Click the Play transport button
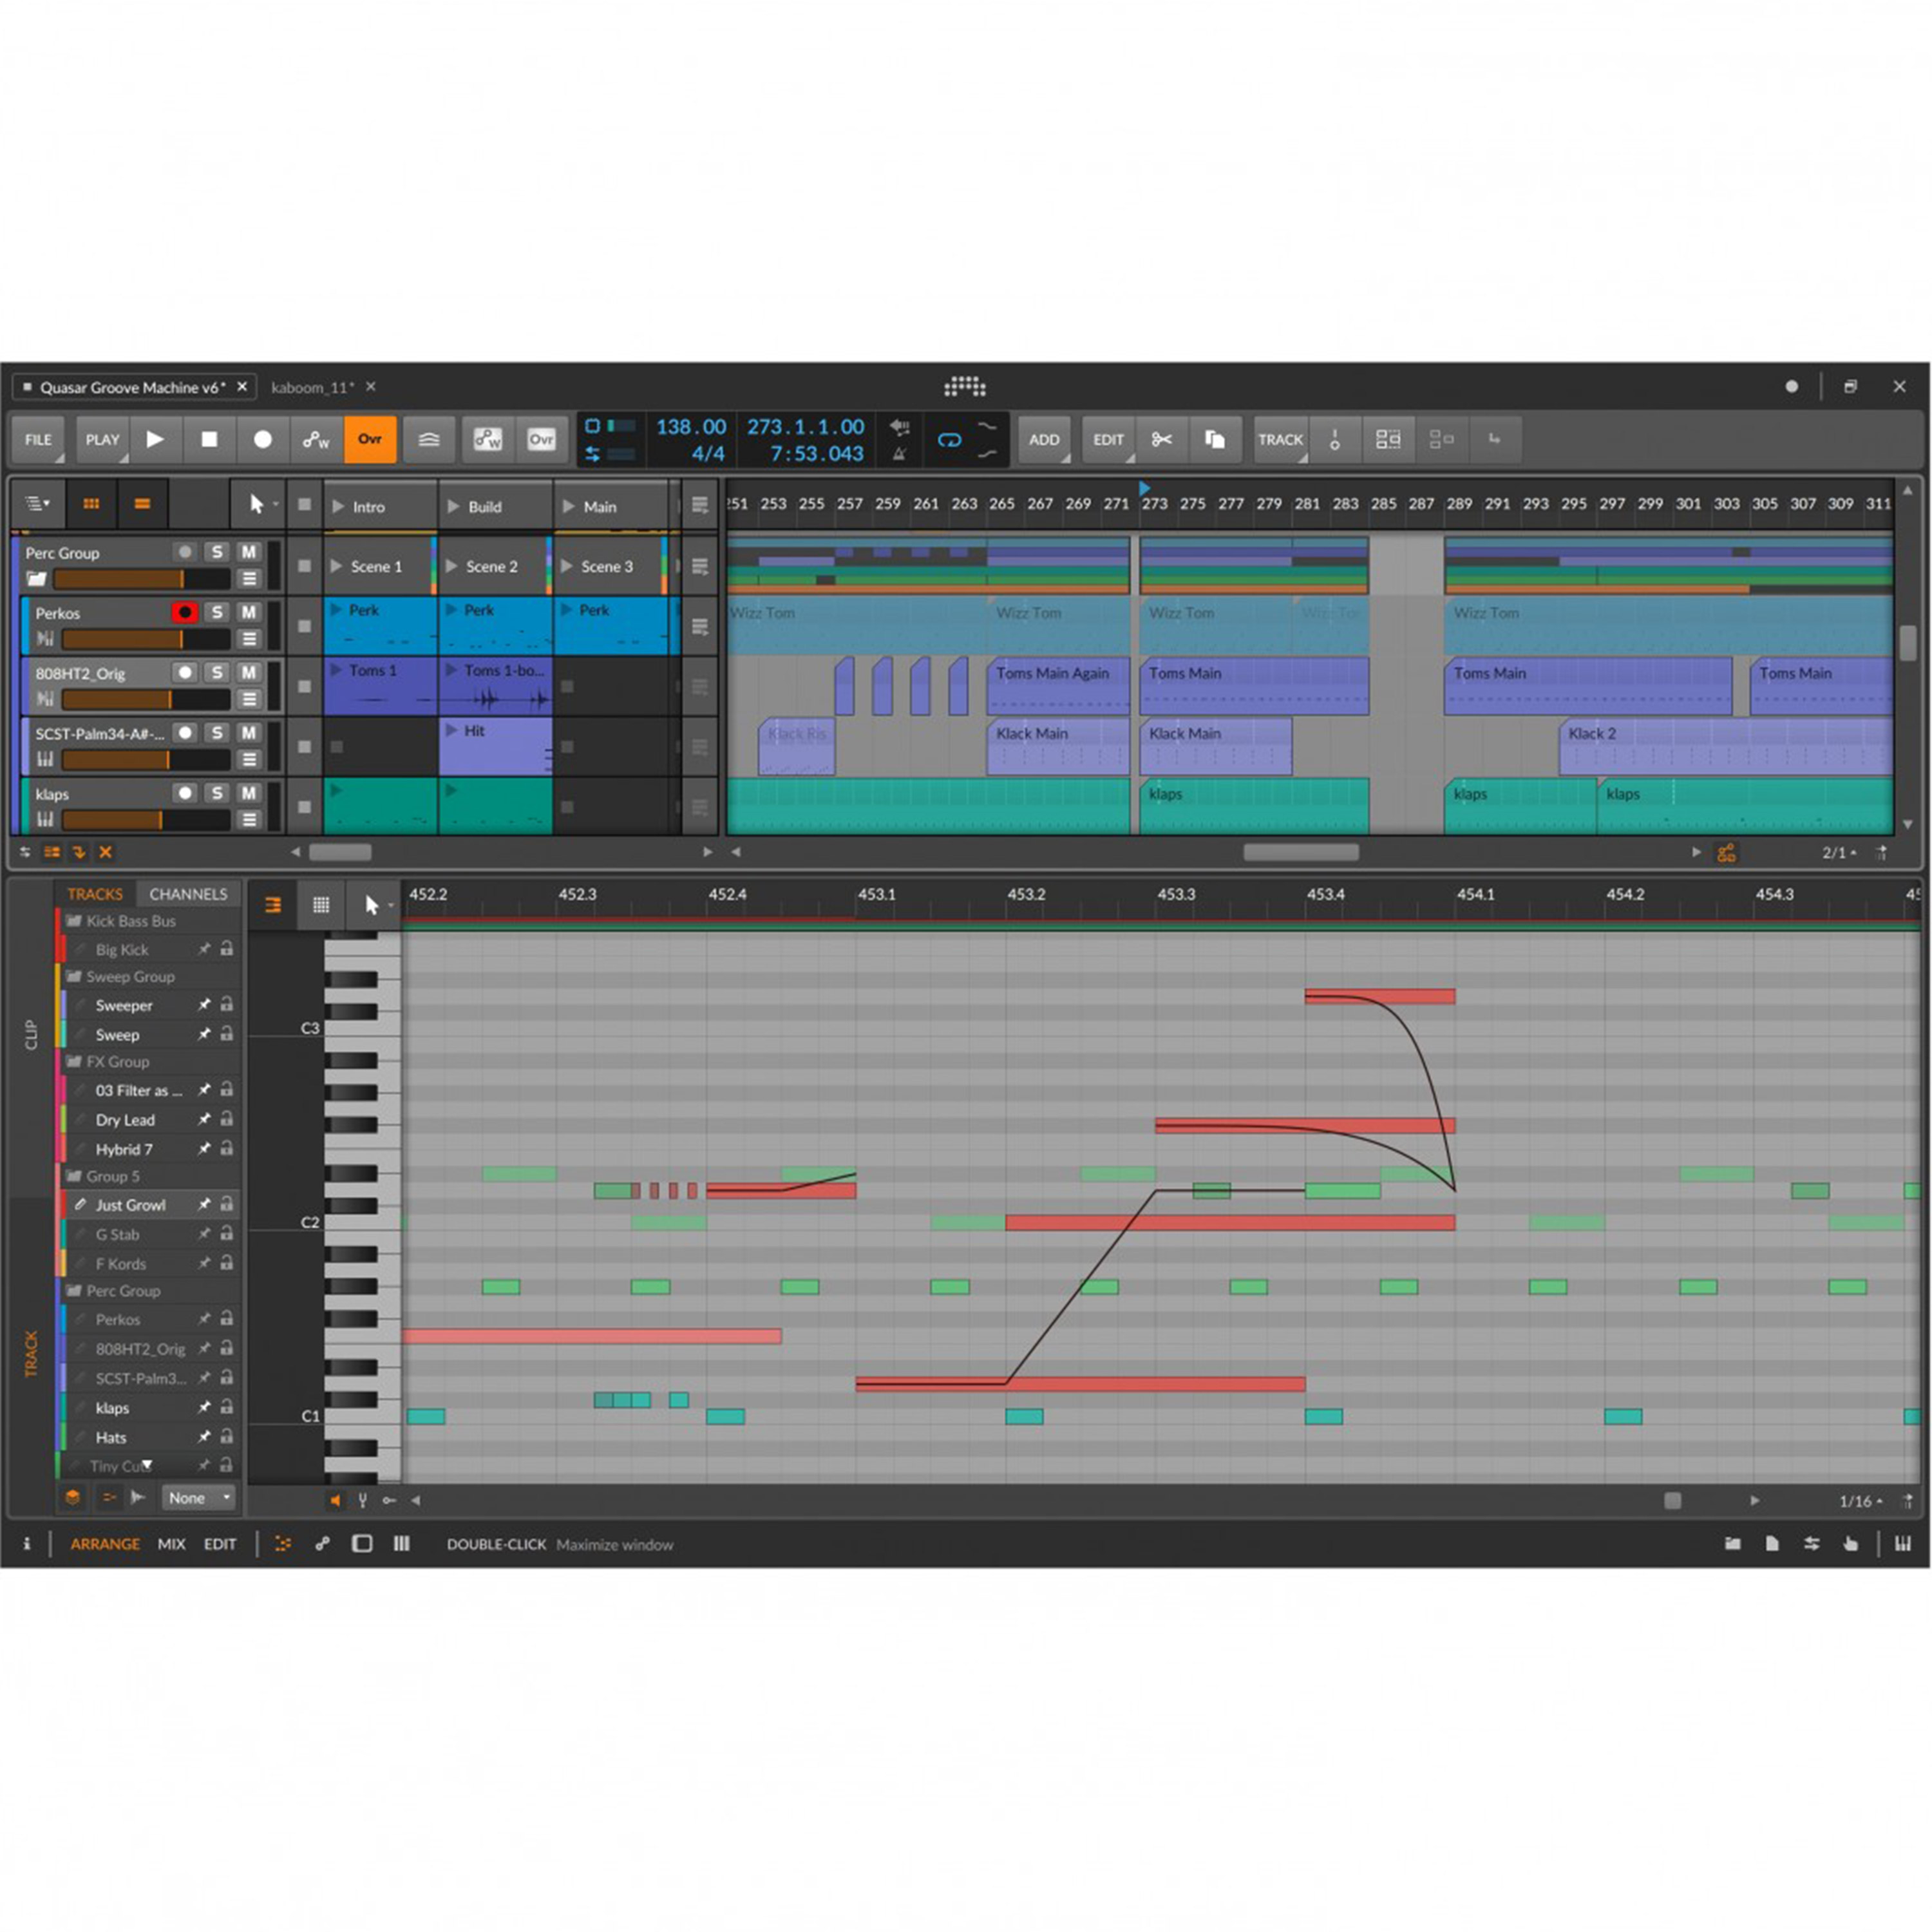Image resolution: width=1932 pixels, height=1932 pixels. [x=155, y=439]
